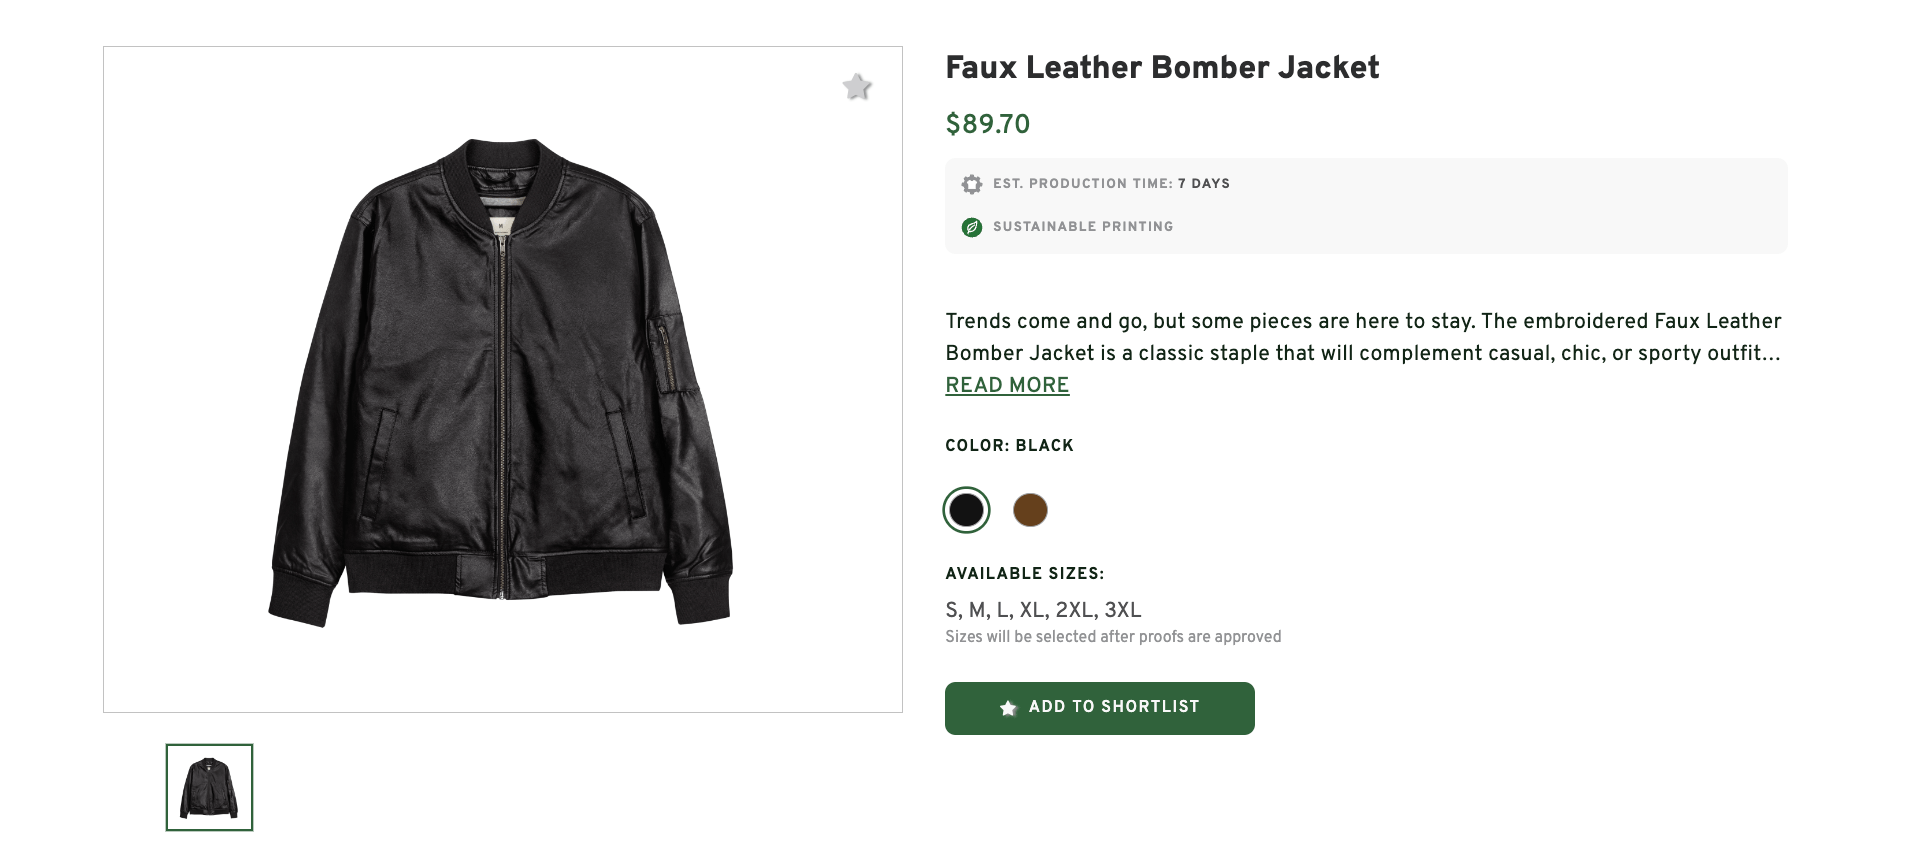Click the SUSTAINABLE PRINTING label
This screenshot has width=1924, height=848.
click(1083, 227)
